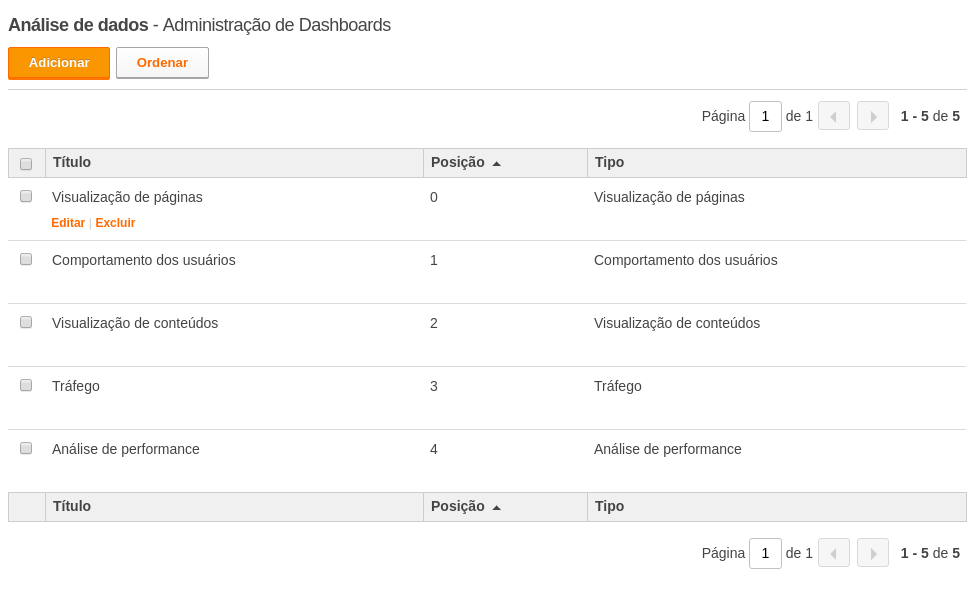This screenshot has width=975, height=590.
Task: Toggle the select-all checkbox in header
Action: [x=26, y=164]
